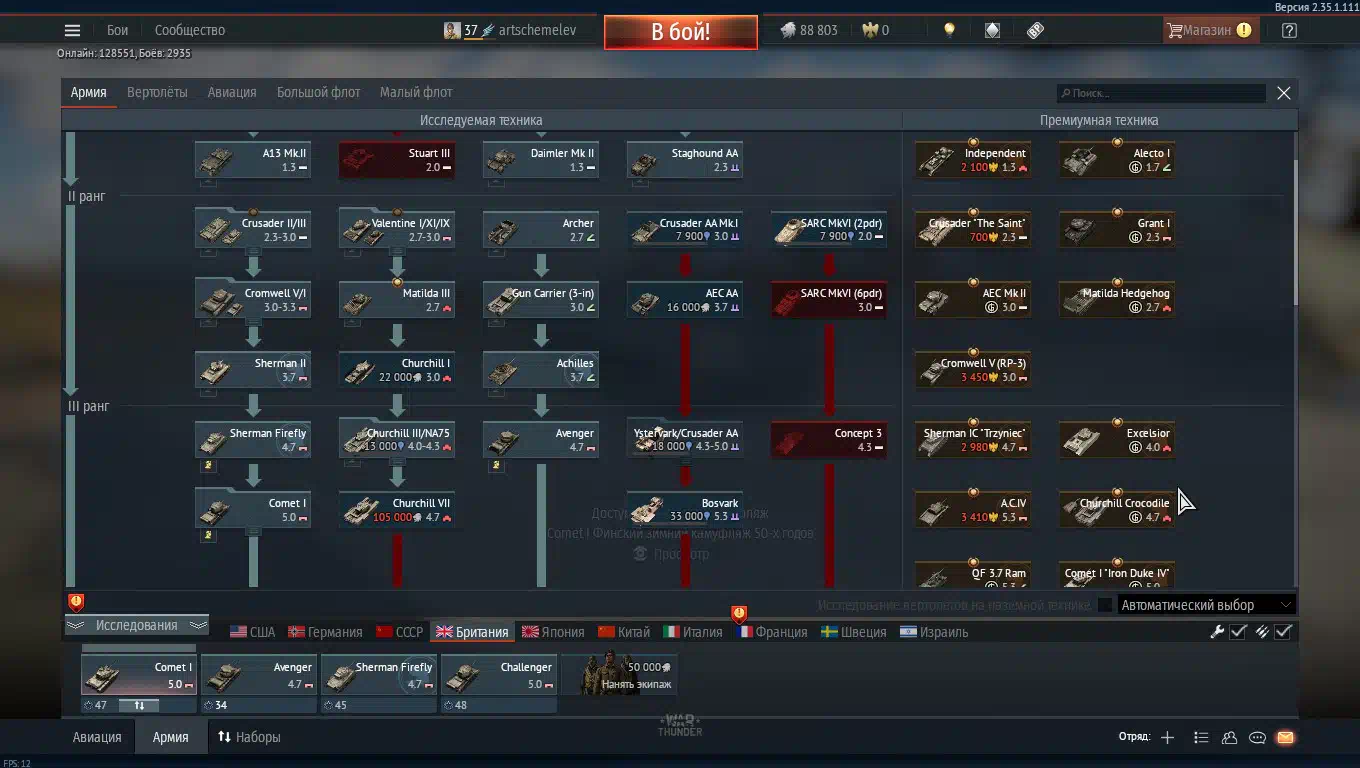This screenshot has height=768, width=1360.
Task: Click the red В бой! button
Action: [680, 31]
